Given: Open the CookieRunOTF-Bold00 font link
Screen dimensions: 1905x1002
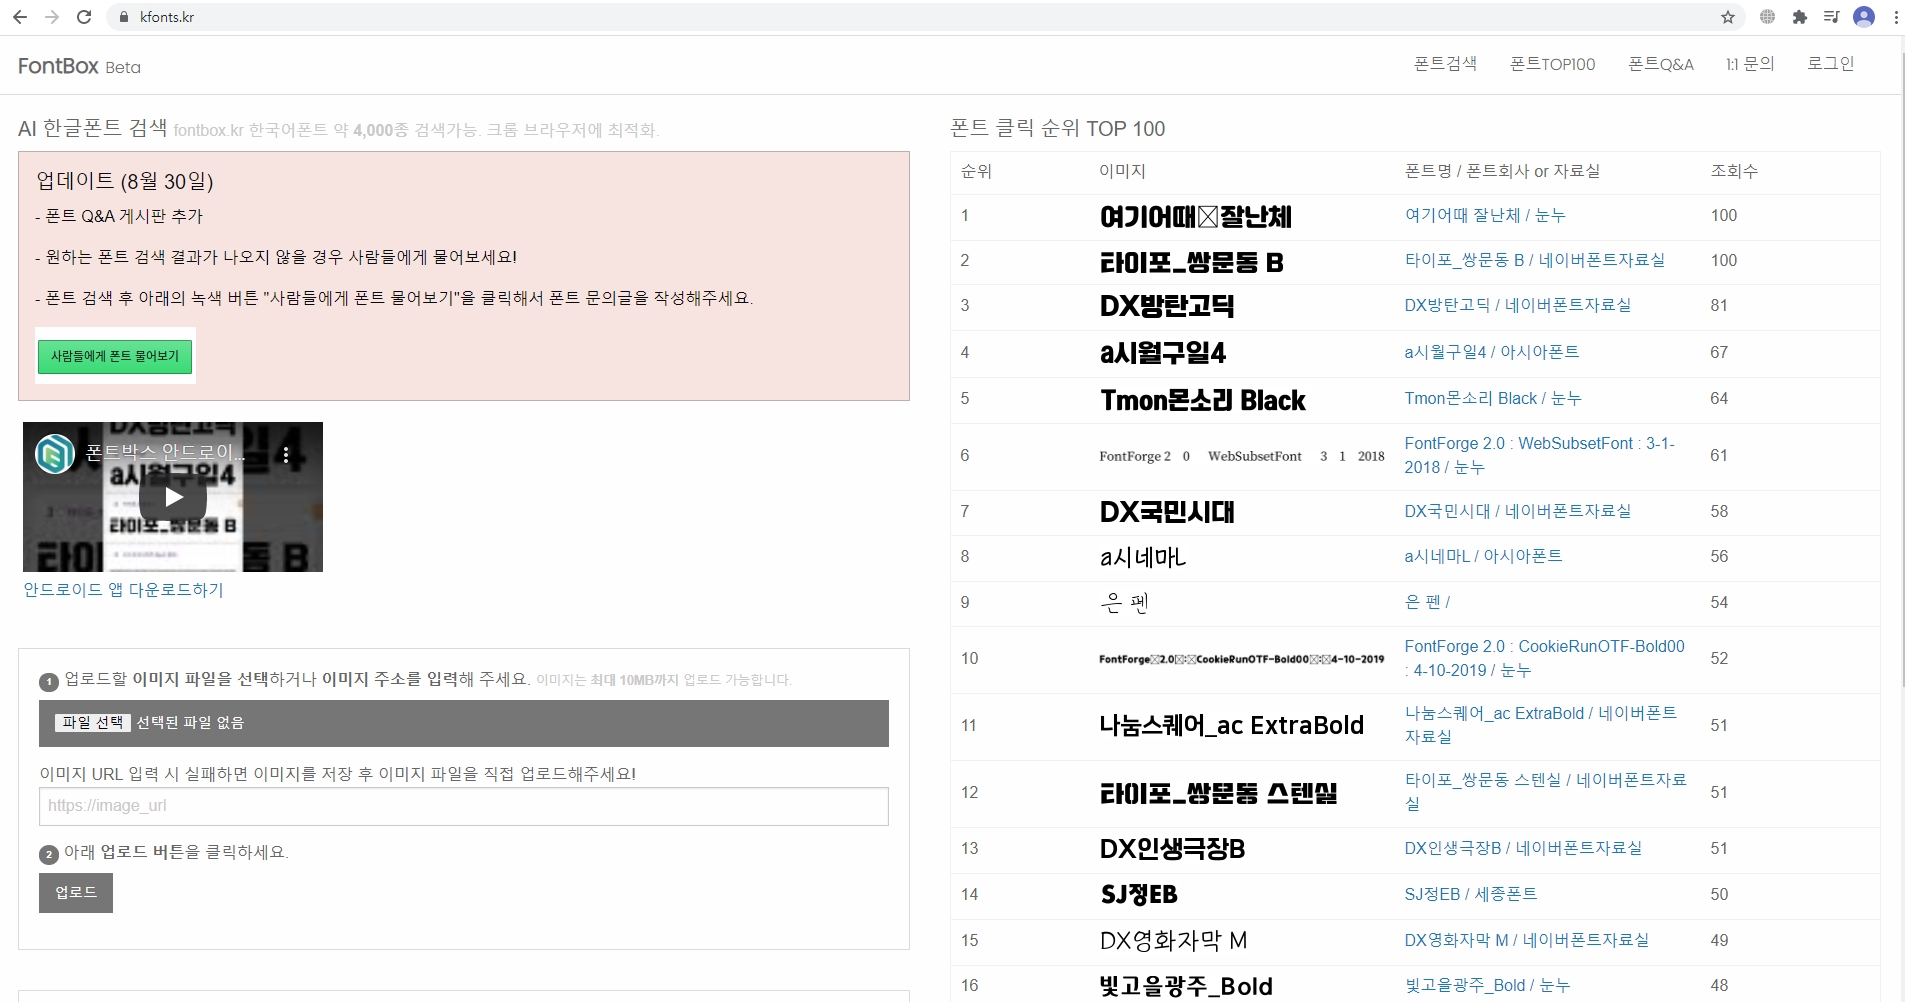Looking at the screenshot, I should point(1544,658).
